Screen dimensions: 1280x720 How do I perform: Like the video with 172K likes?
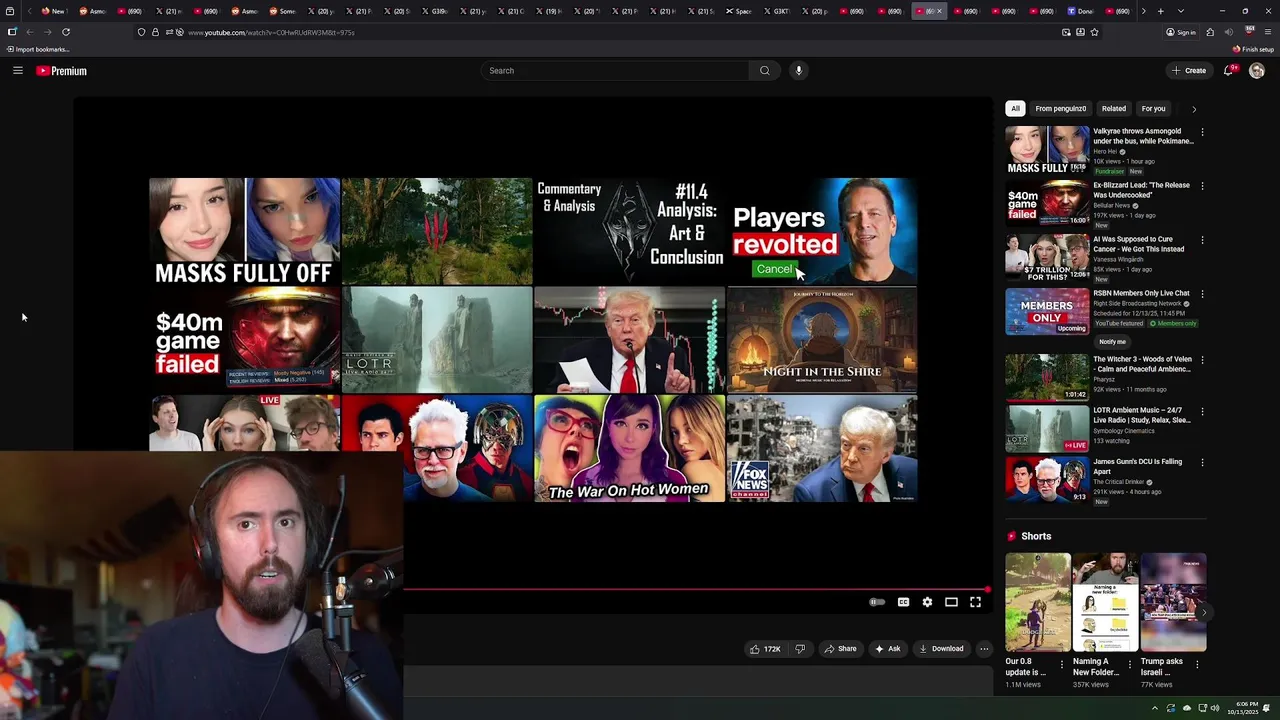coord(765,649)
